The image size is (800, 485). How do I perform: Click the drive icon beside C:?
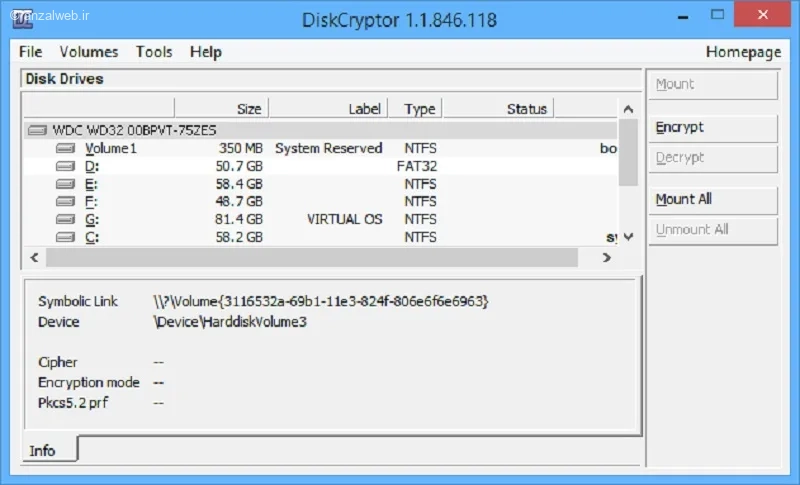click(65, 237)
